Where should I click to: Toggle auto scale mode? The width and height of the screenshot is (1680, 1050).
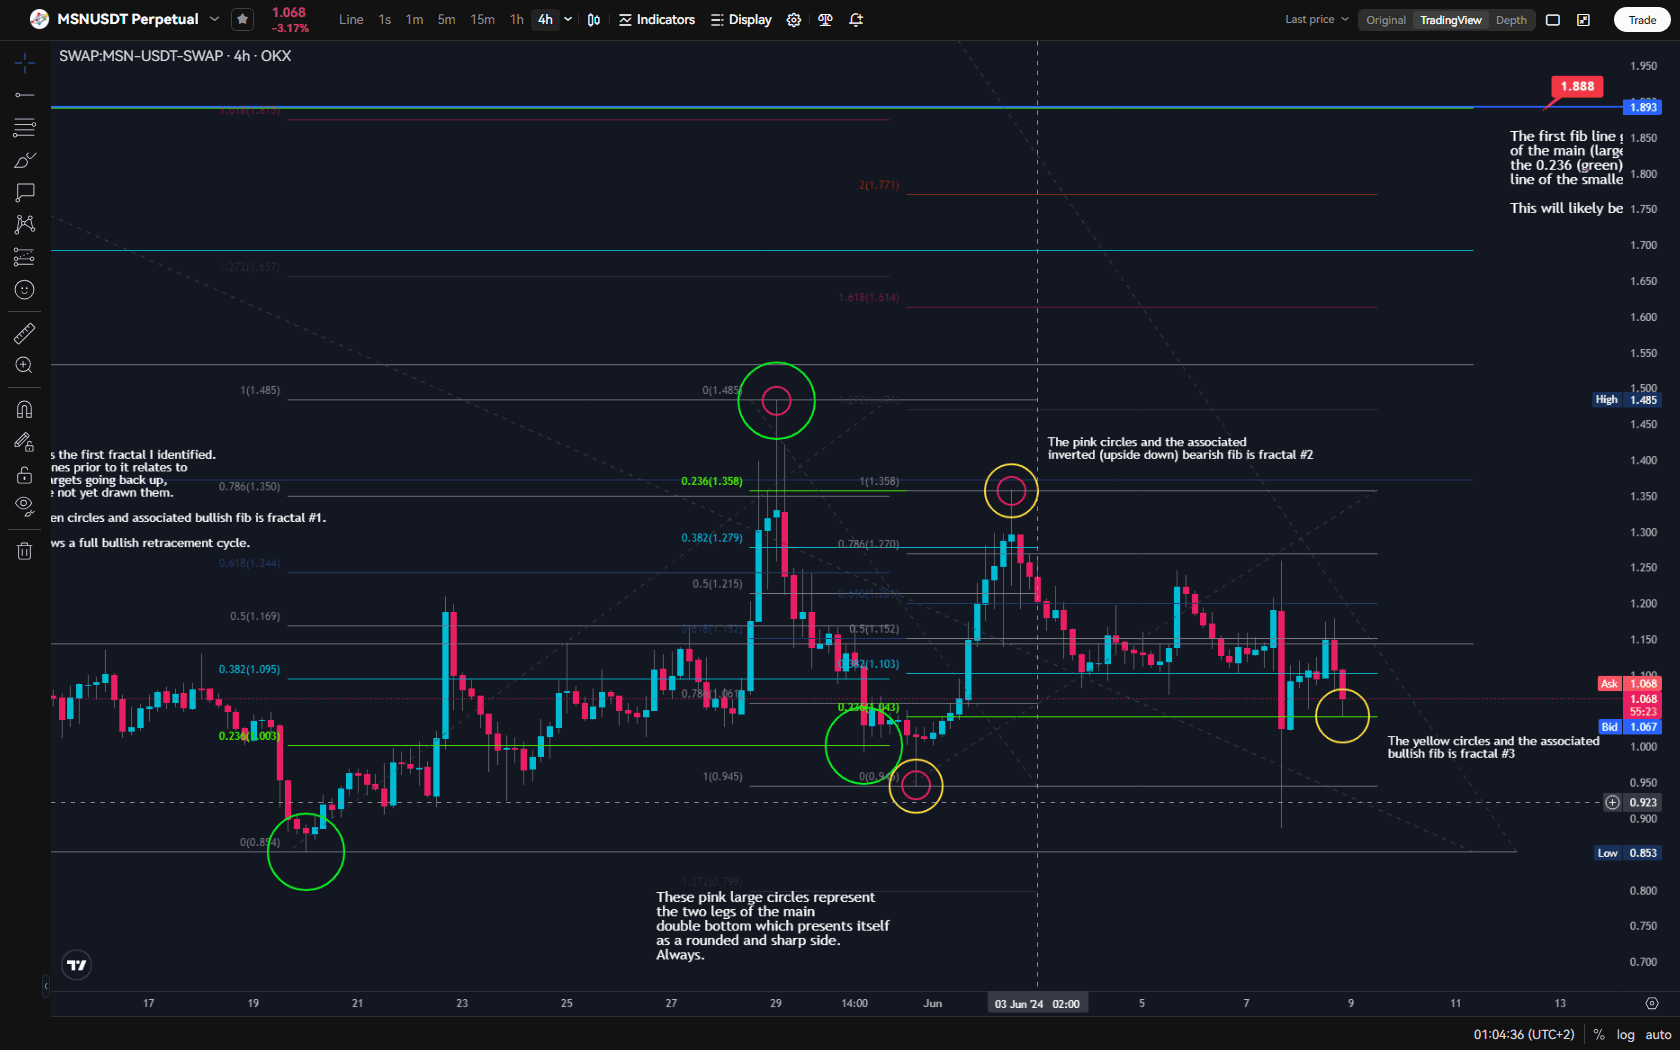[x=1658, y=1035]
